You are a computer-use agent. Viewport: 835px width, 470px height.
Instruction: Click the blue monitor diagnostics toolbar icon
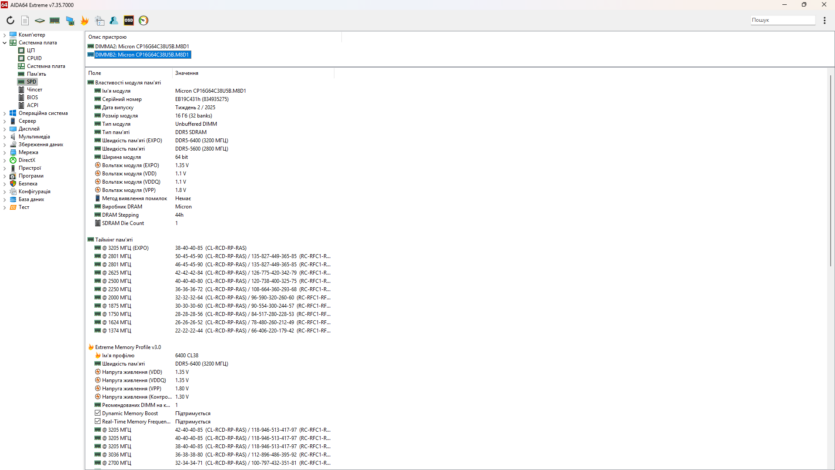click(70, 20)
